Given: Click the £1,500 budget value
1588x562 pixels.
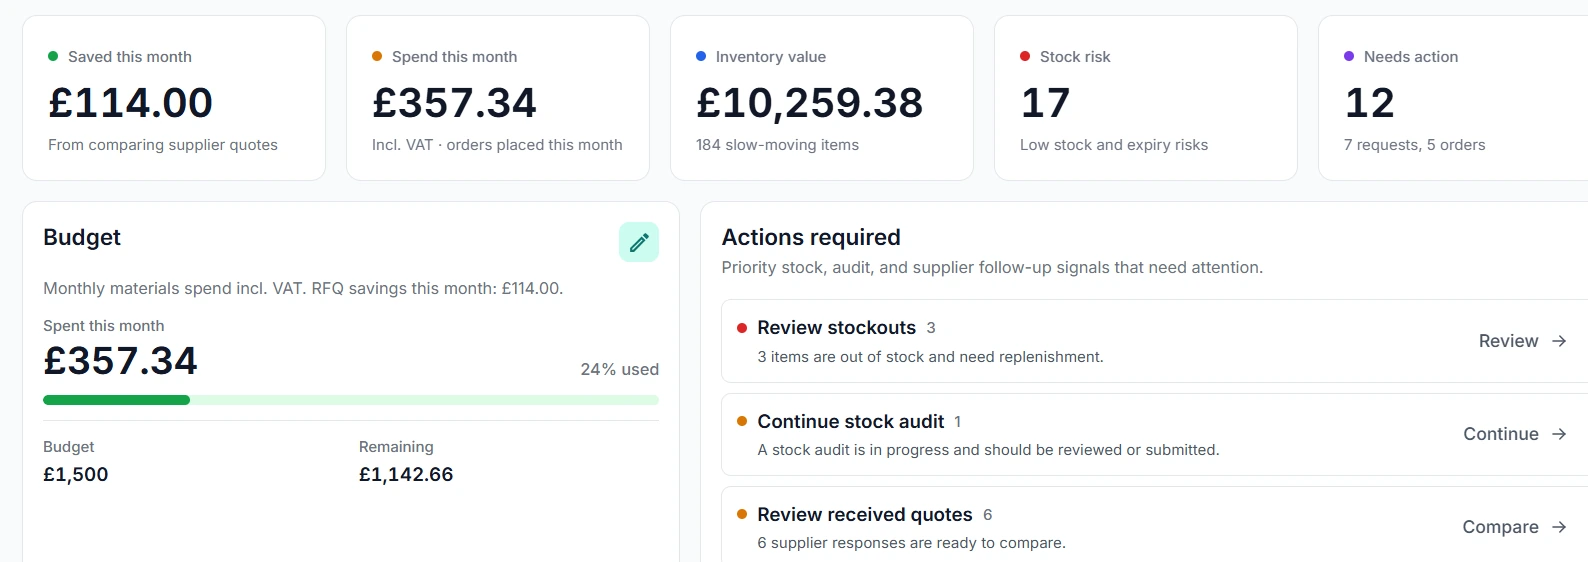Looking at the screenshot, I should [76, 474].
